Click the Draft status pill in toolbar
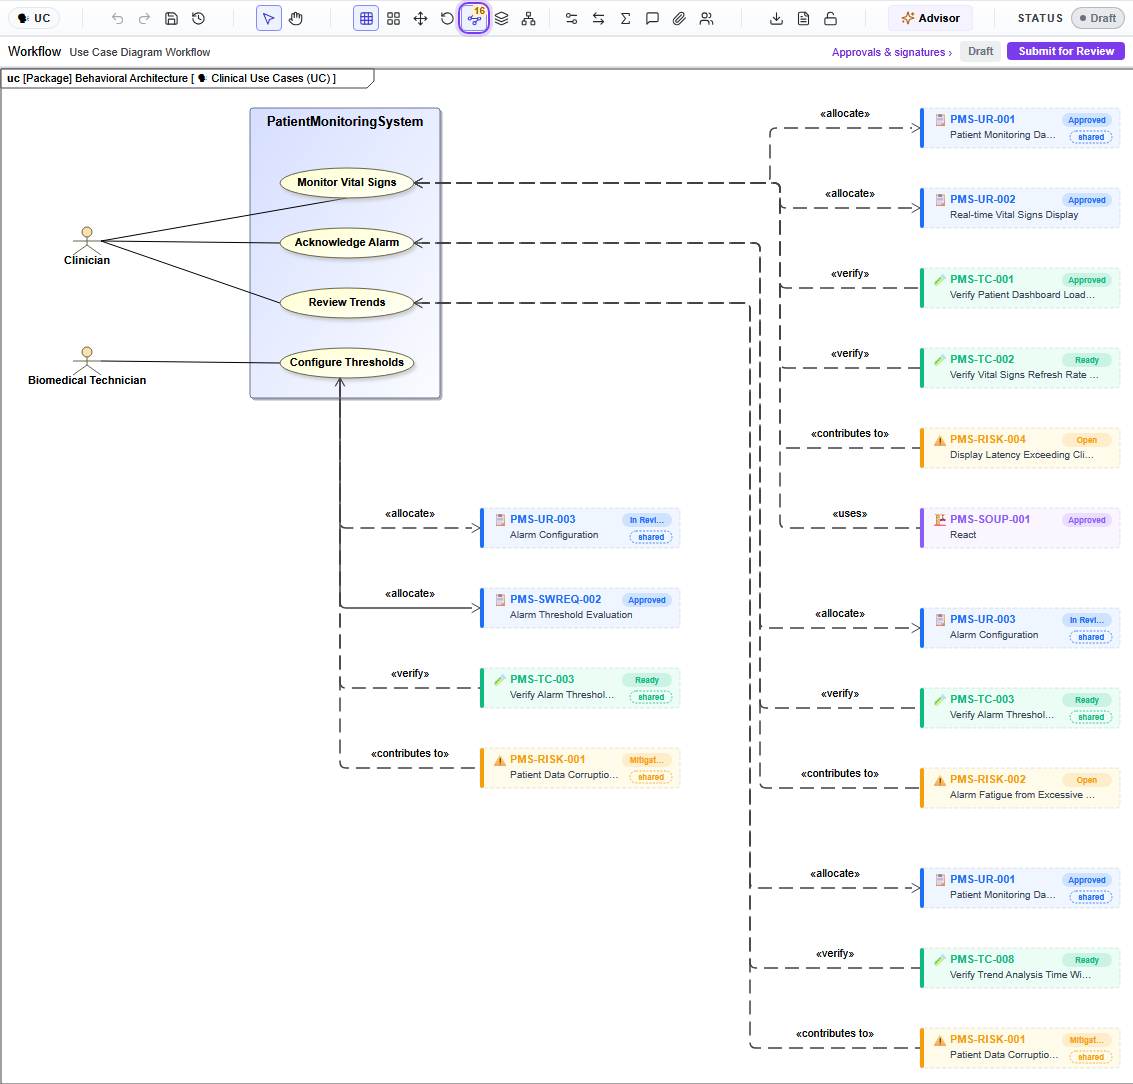The image size is (1133, 1084). click(1098, 19)
